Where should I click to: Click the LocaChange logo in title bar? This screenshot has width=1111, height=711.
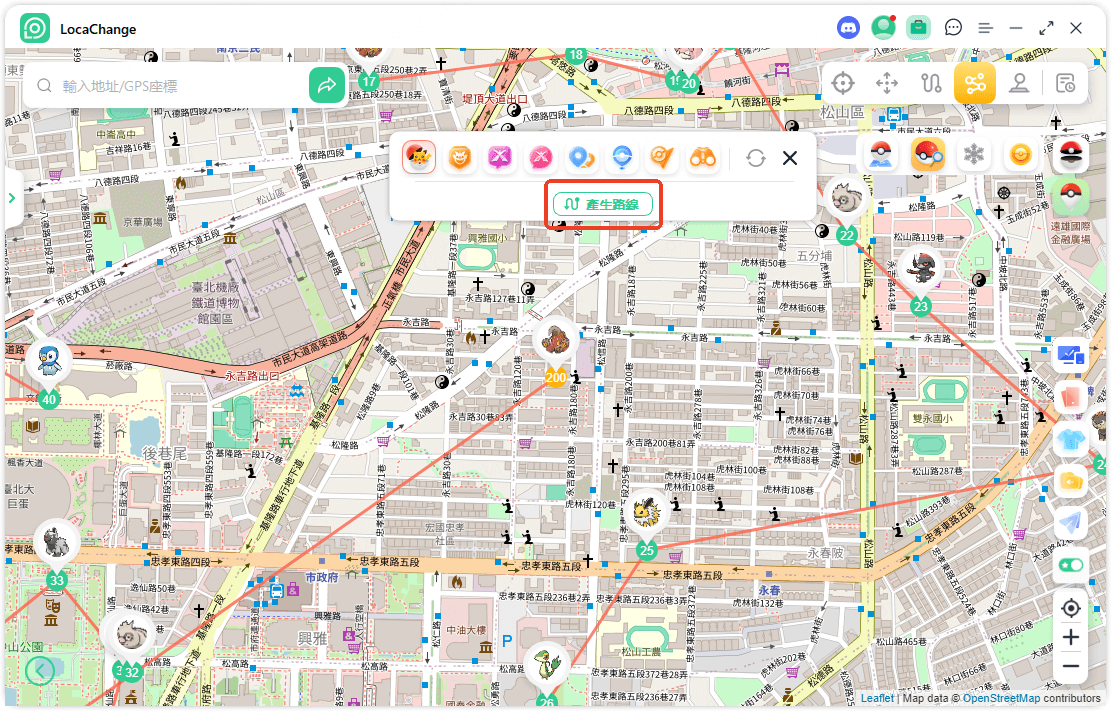click(35, 28)
